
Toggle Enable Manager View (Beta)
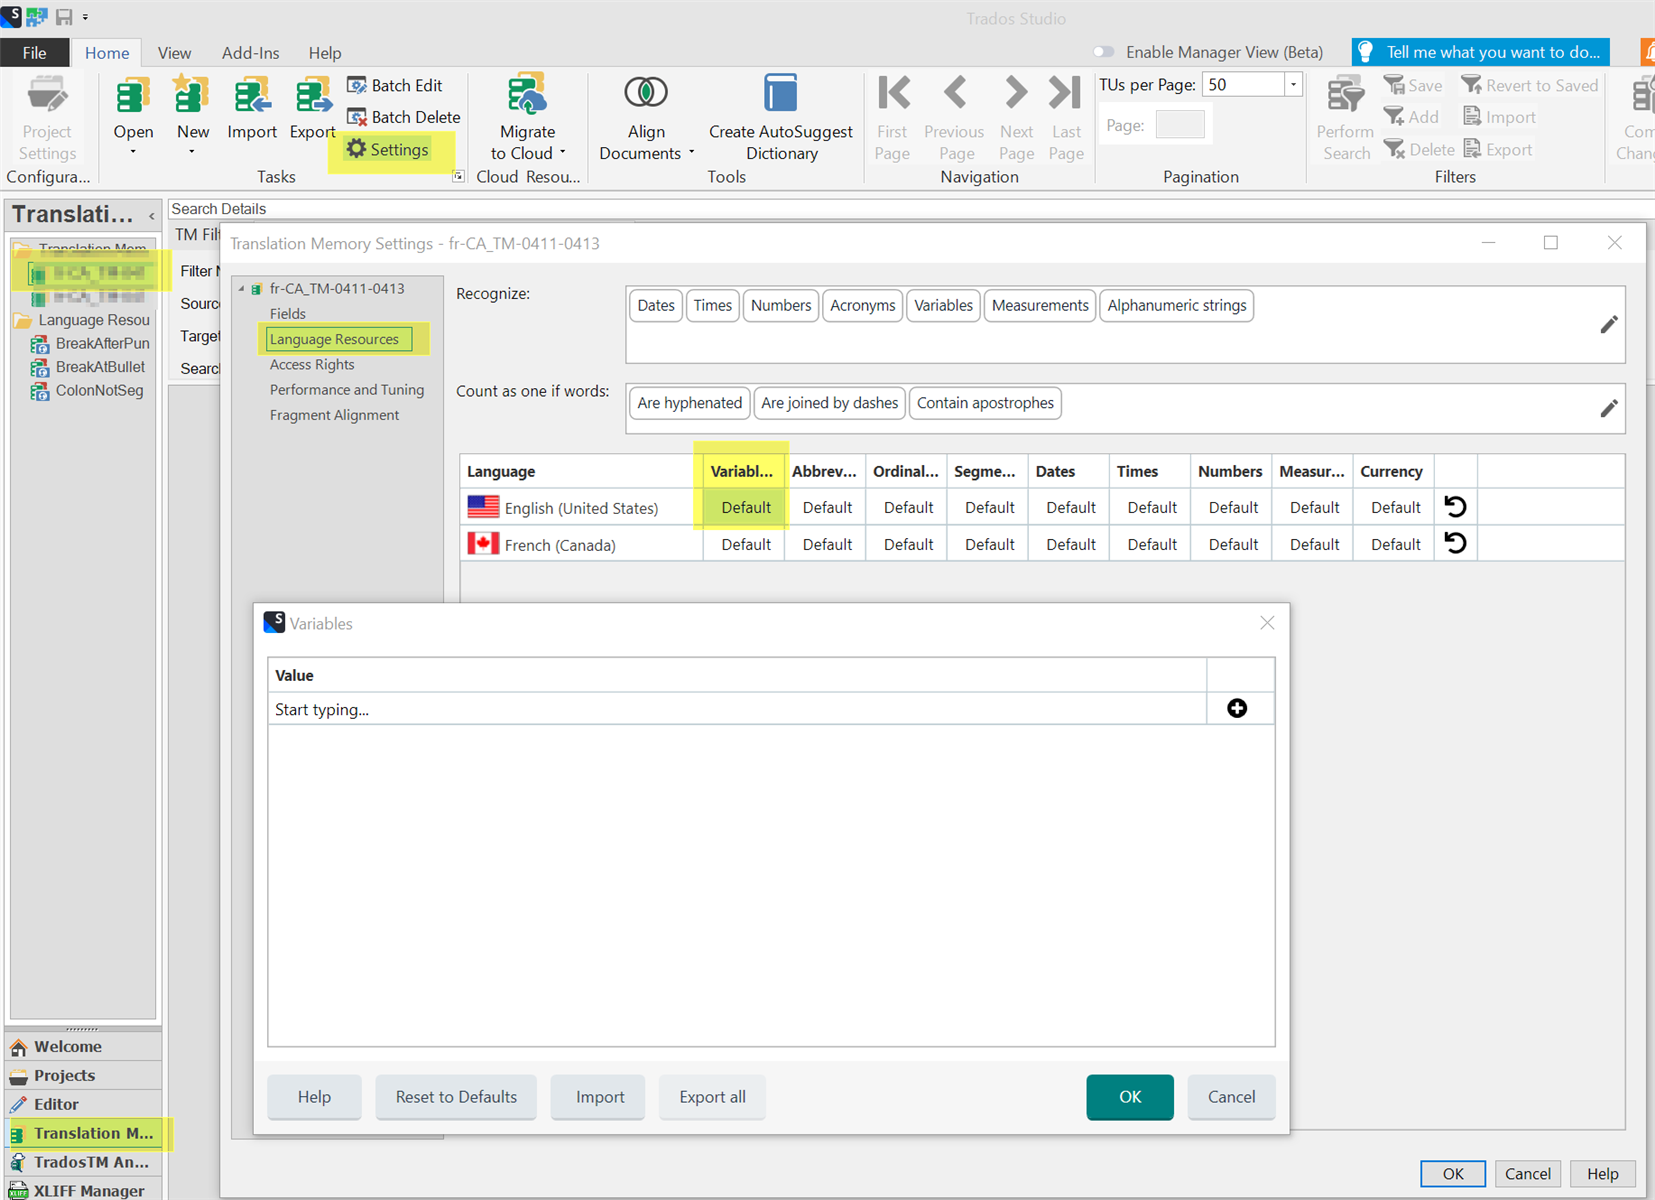click(x=1104, y=52)
